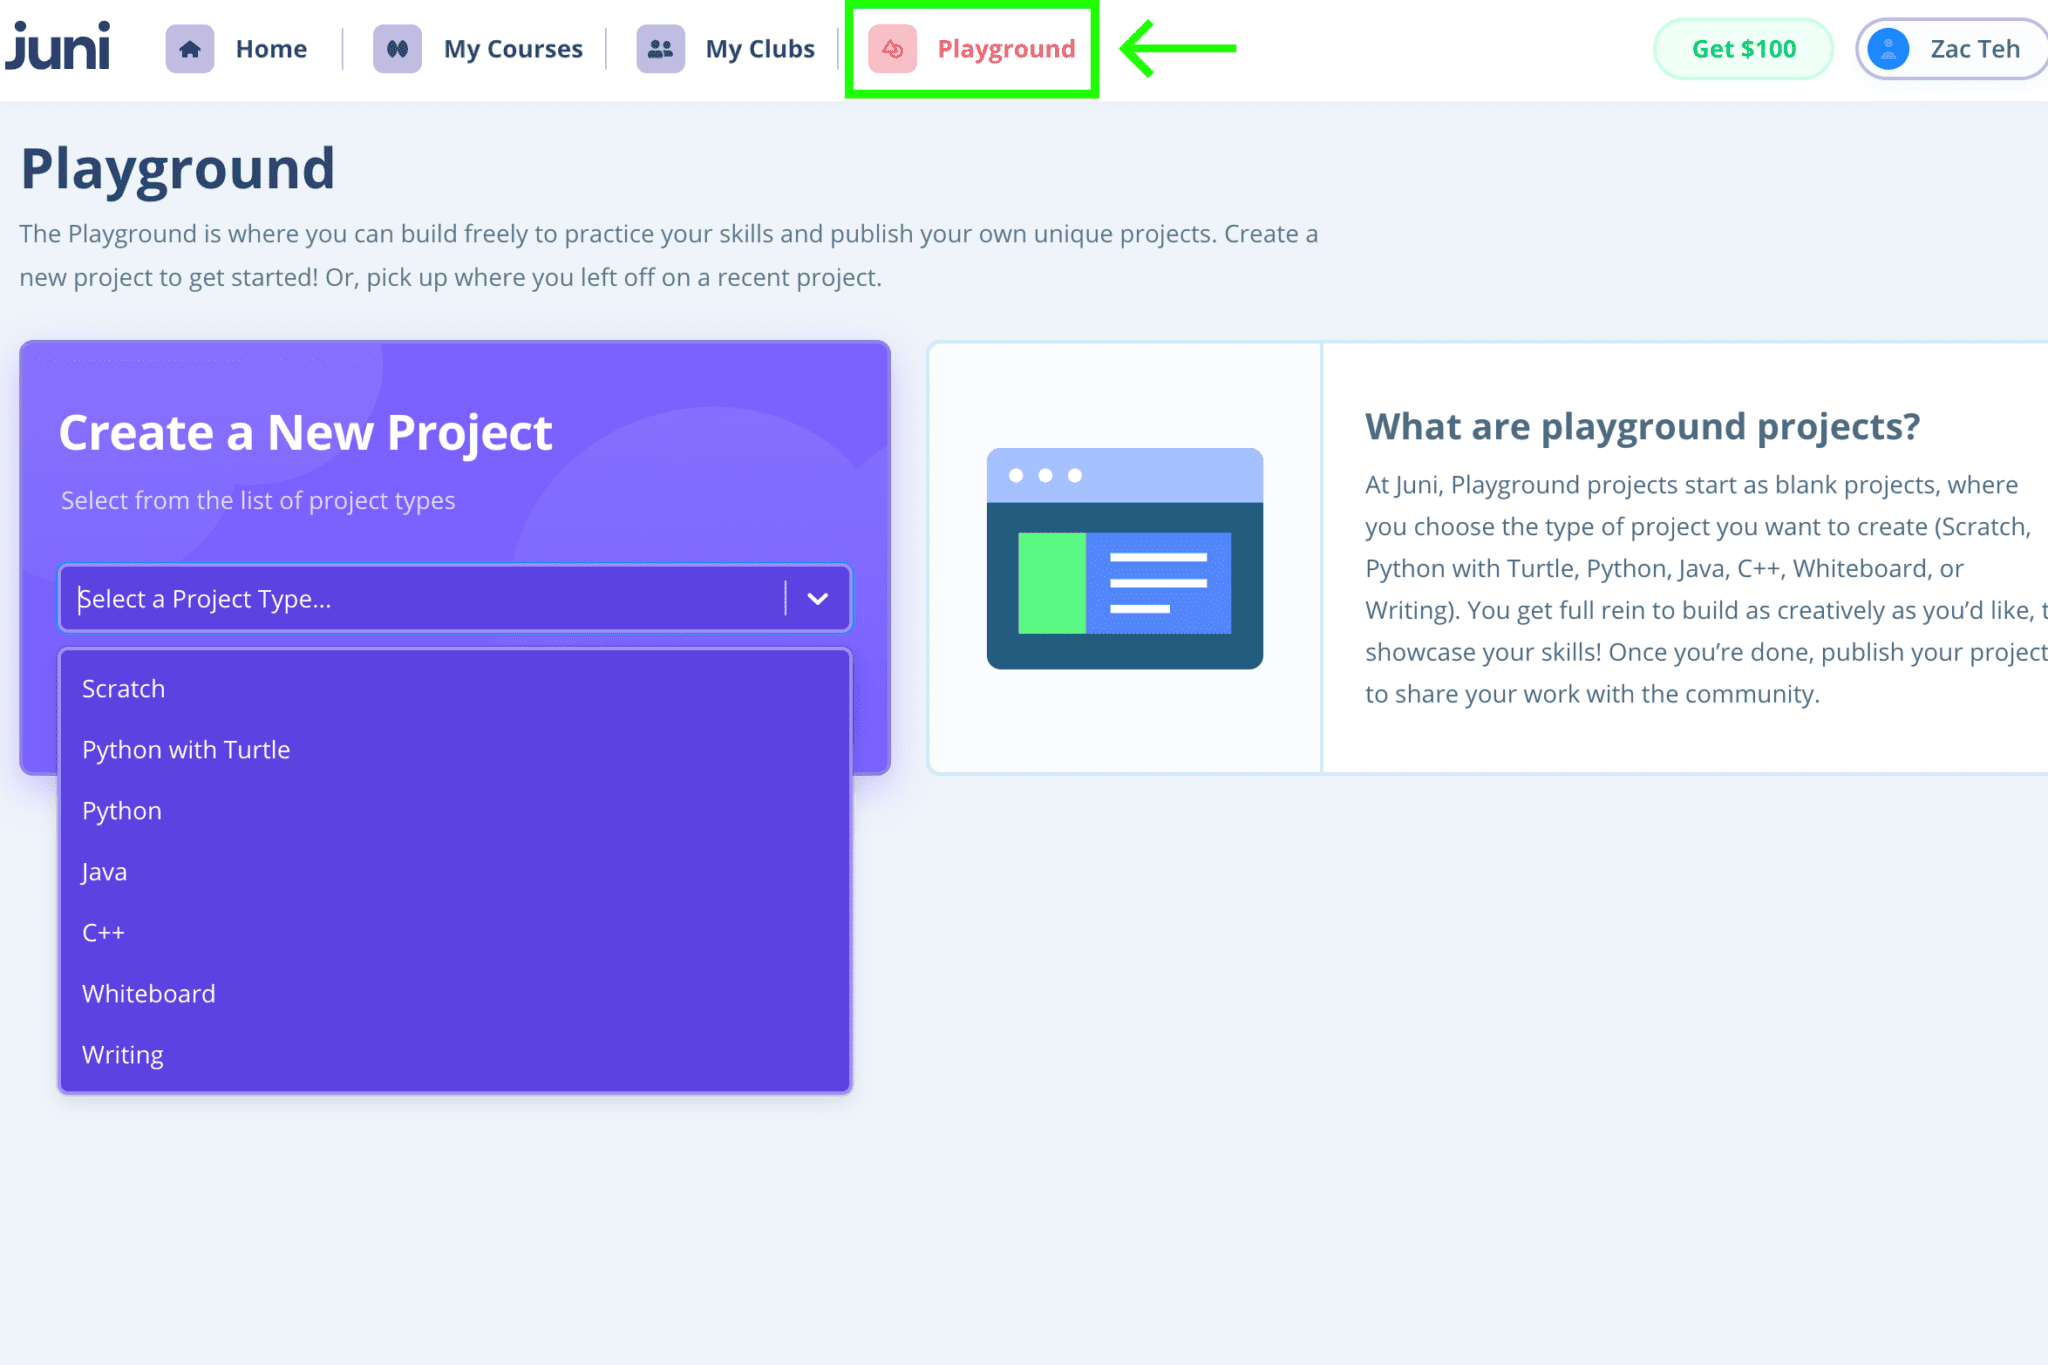Click the Get $100 button
This screenshot has width=2048, height=1365.
click(x=1742, y=48)
